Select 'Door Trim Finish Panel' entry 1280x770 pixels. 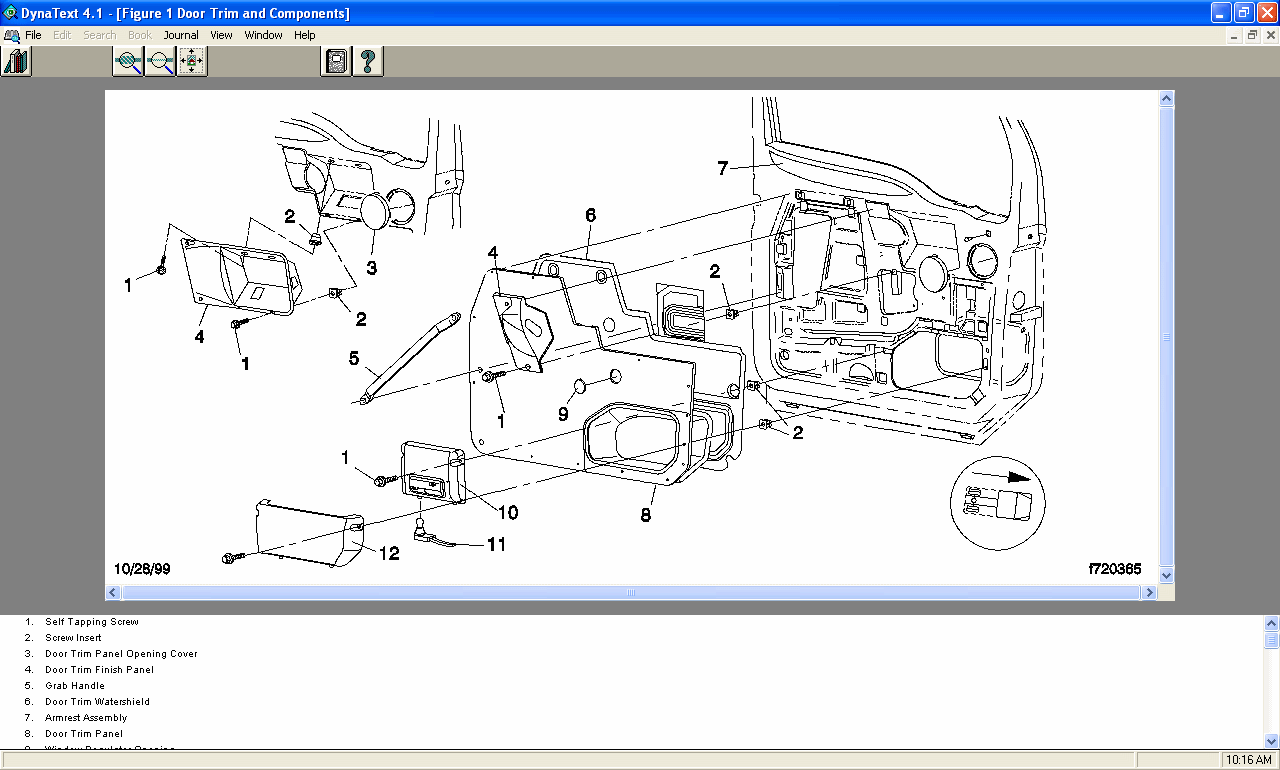click(x=99, y=670)
